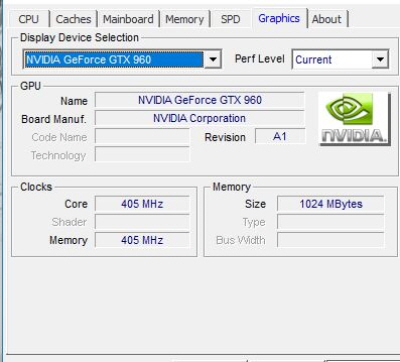Select the NVIDIA GeForce GTX 960 device combo box
Viewport: 400px width, 362px height.
[122, 60]
